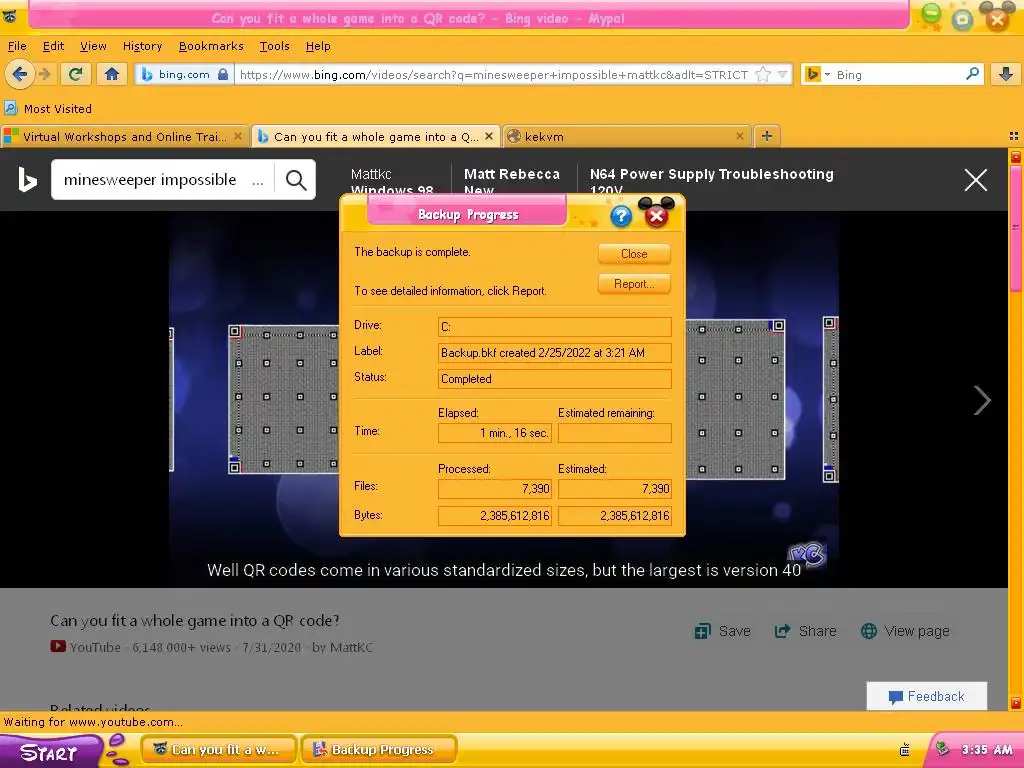Open the Matt Rebecca related video

(511, 182)
